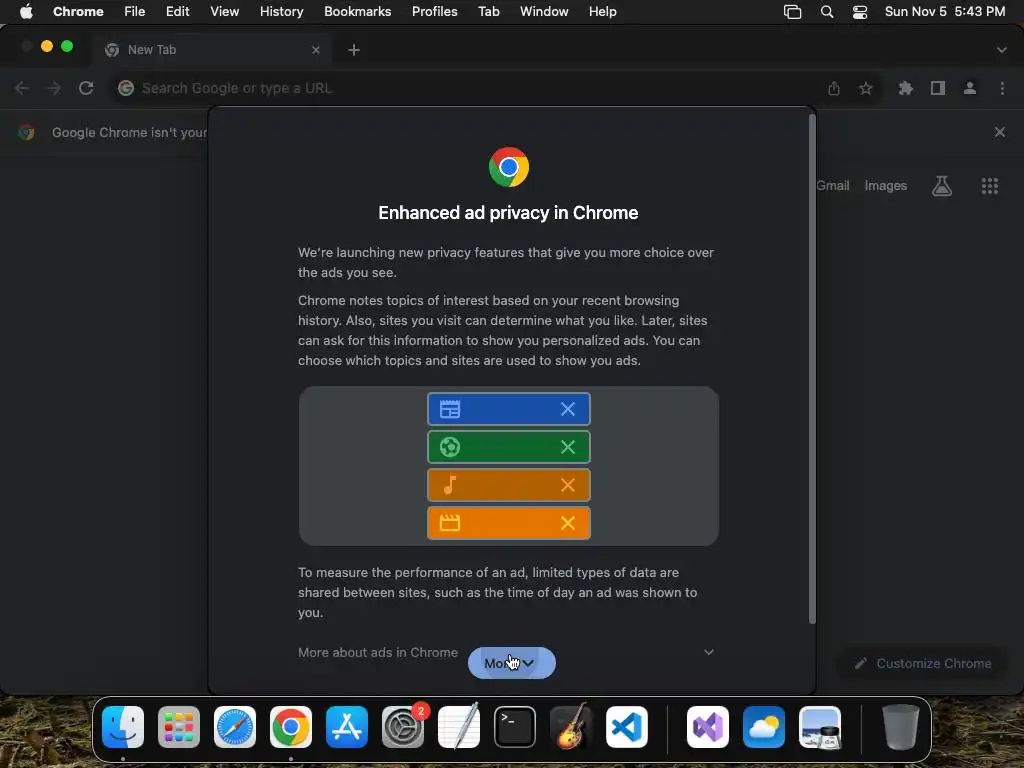Click the More button in privacy dialog
The width and height of the screenshot is (1024, 768).
point(511,663)
